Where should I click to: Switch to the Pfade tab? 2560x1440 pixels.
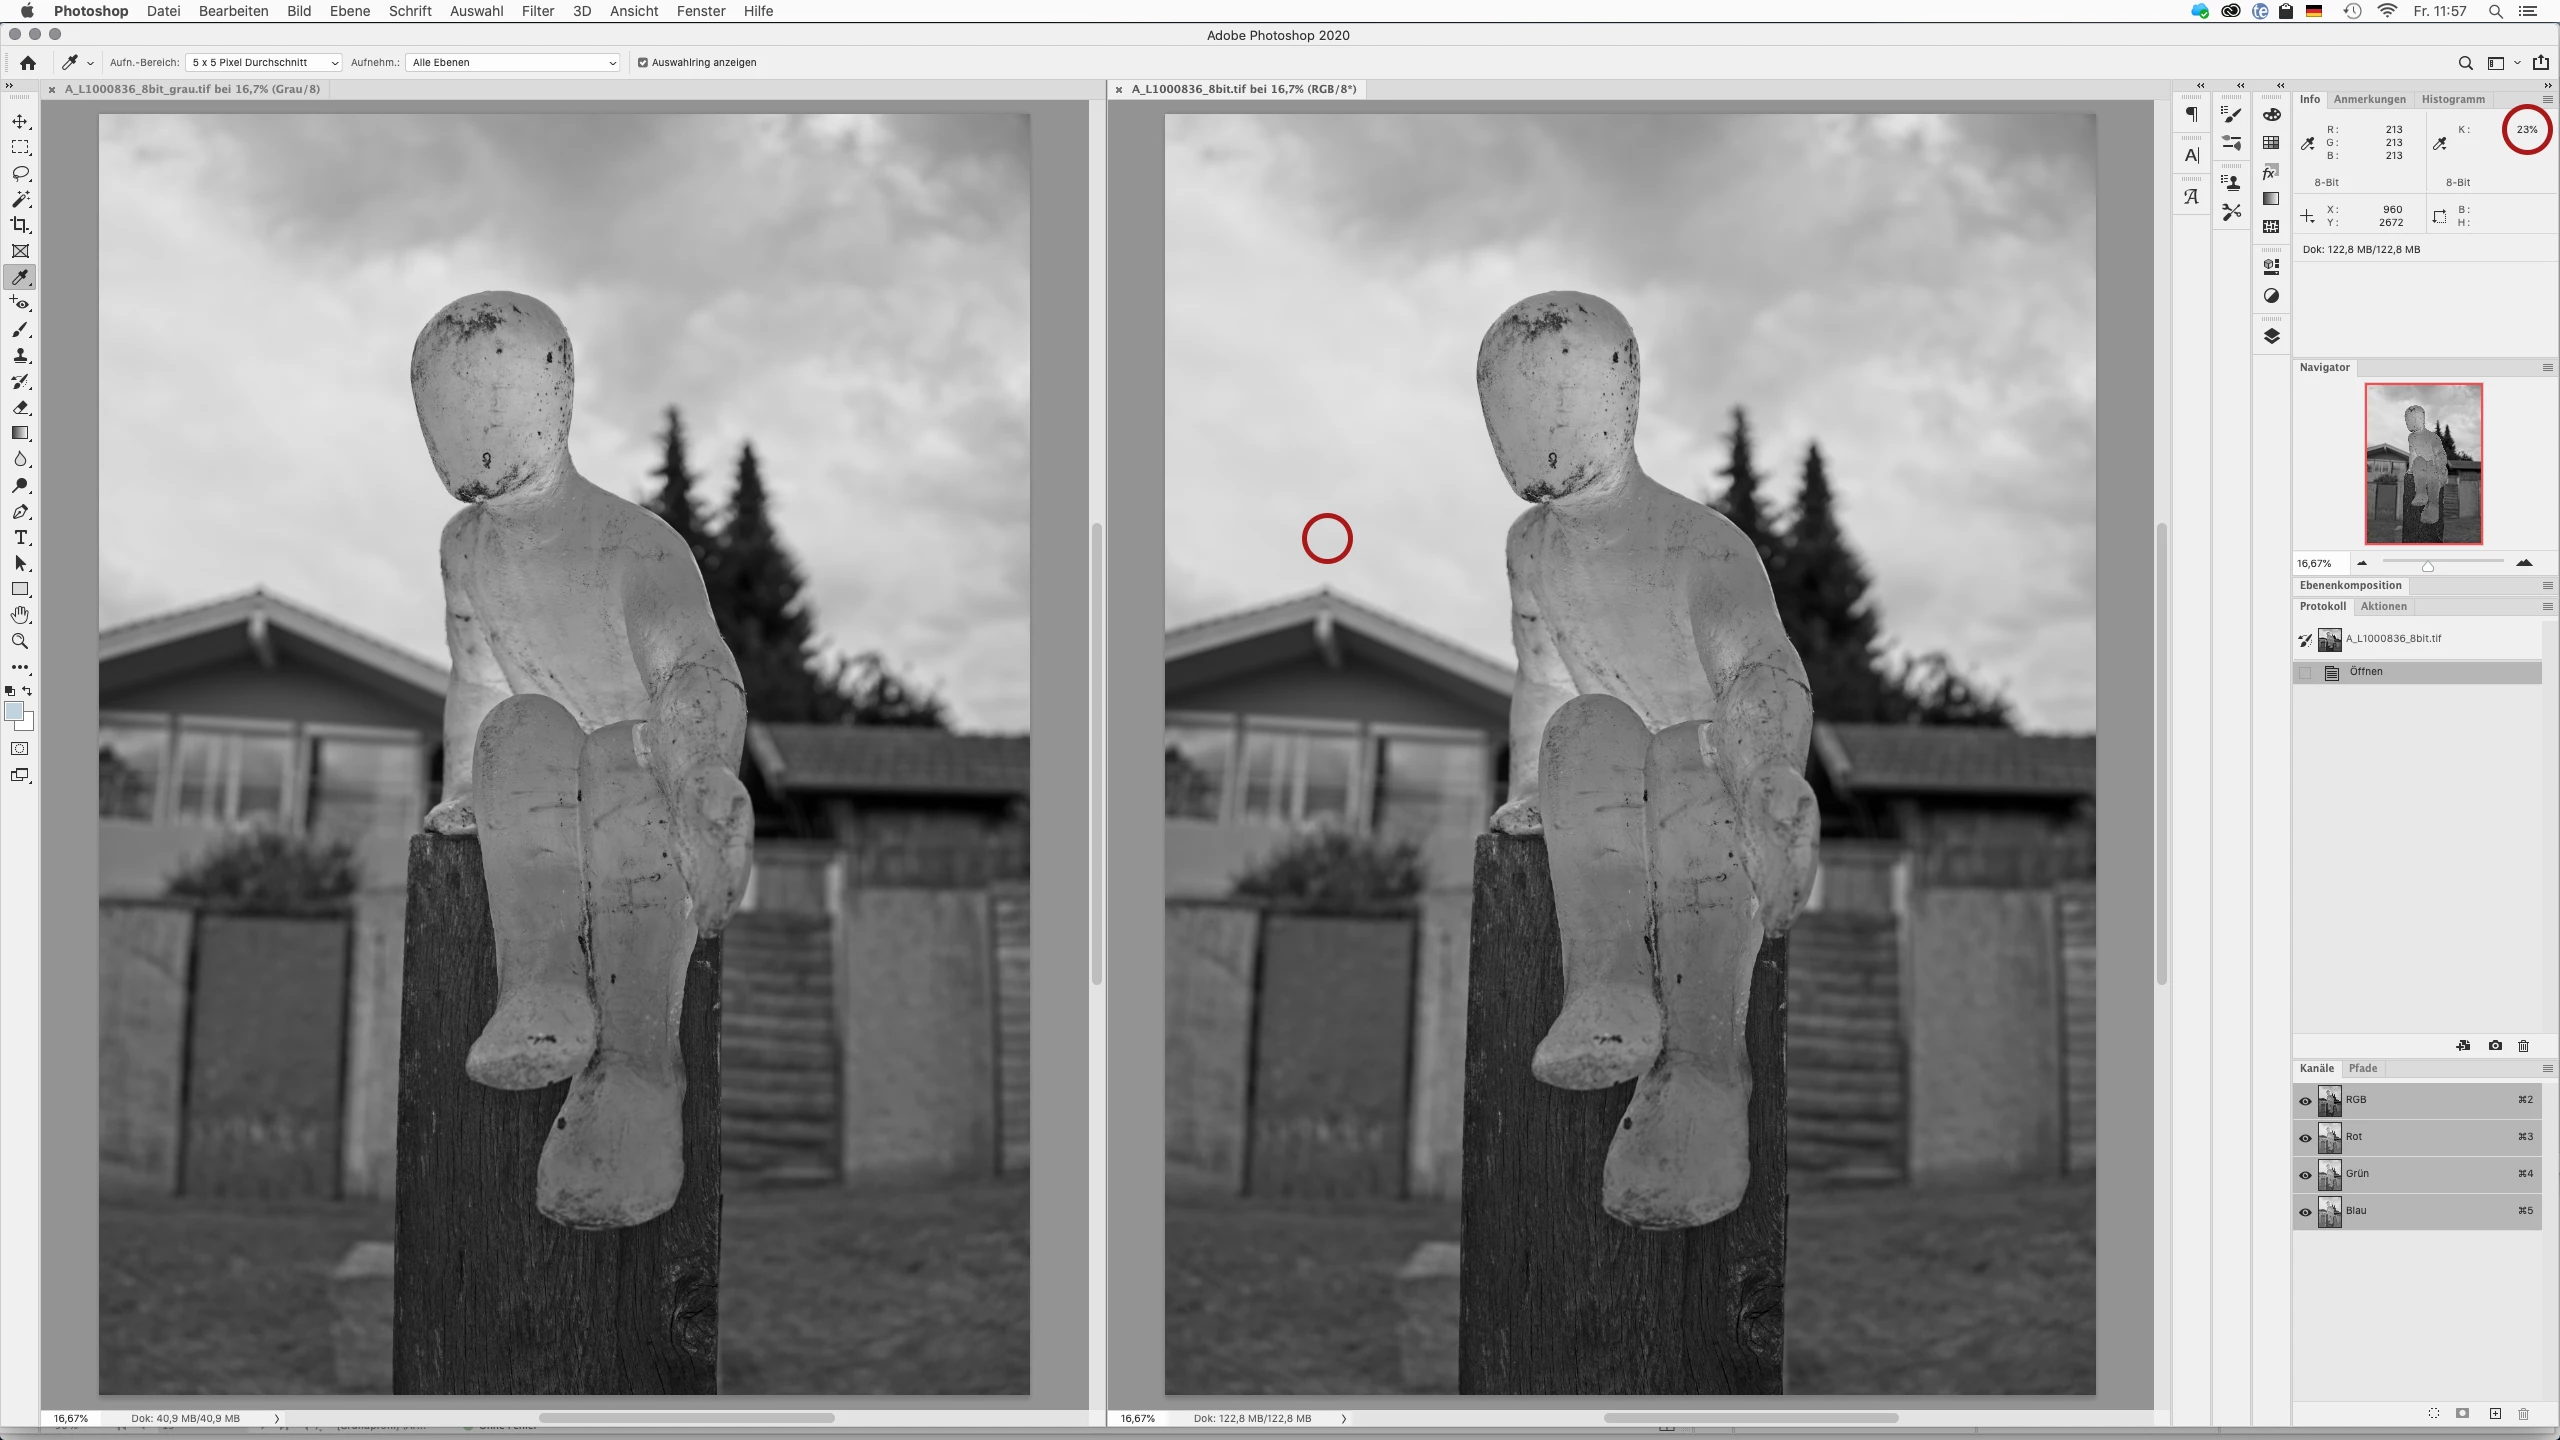2362,1068
